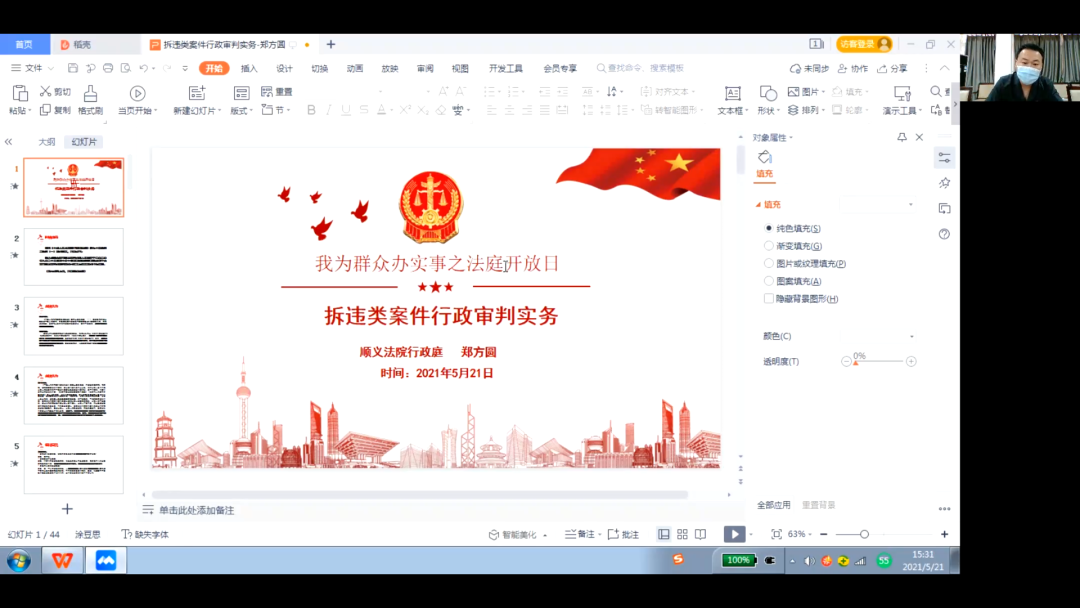Viewport: 1080px width, 608px height.
Task: Click the Comments (批注) button in status bar
Action: (x=623, y=534)
